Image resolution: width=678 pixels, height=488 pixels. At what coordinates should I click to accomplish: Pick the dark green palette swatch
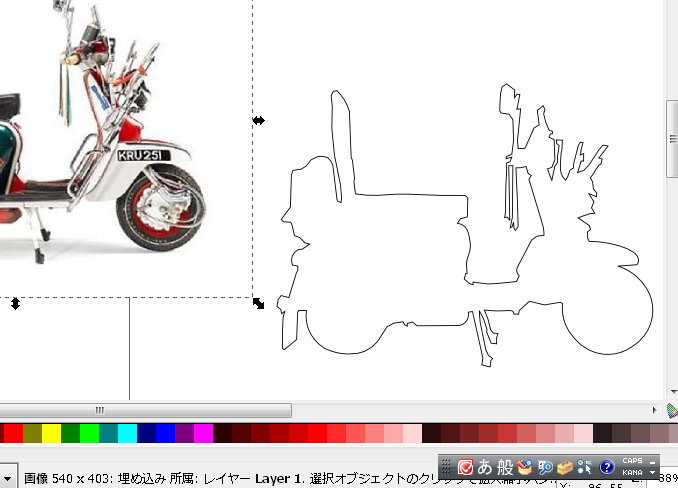coord(70,434)
